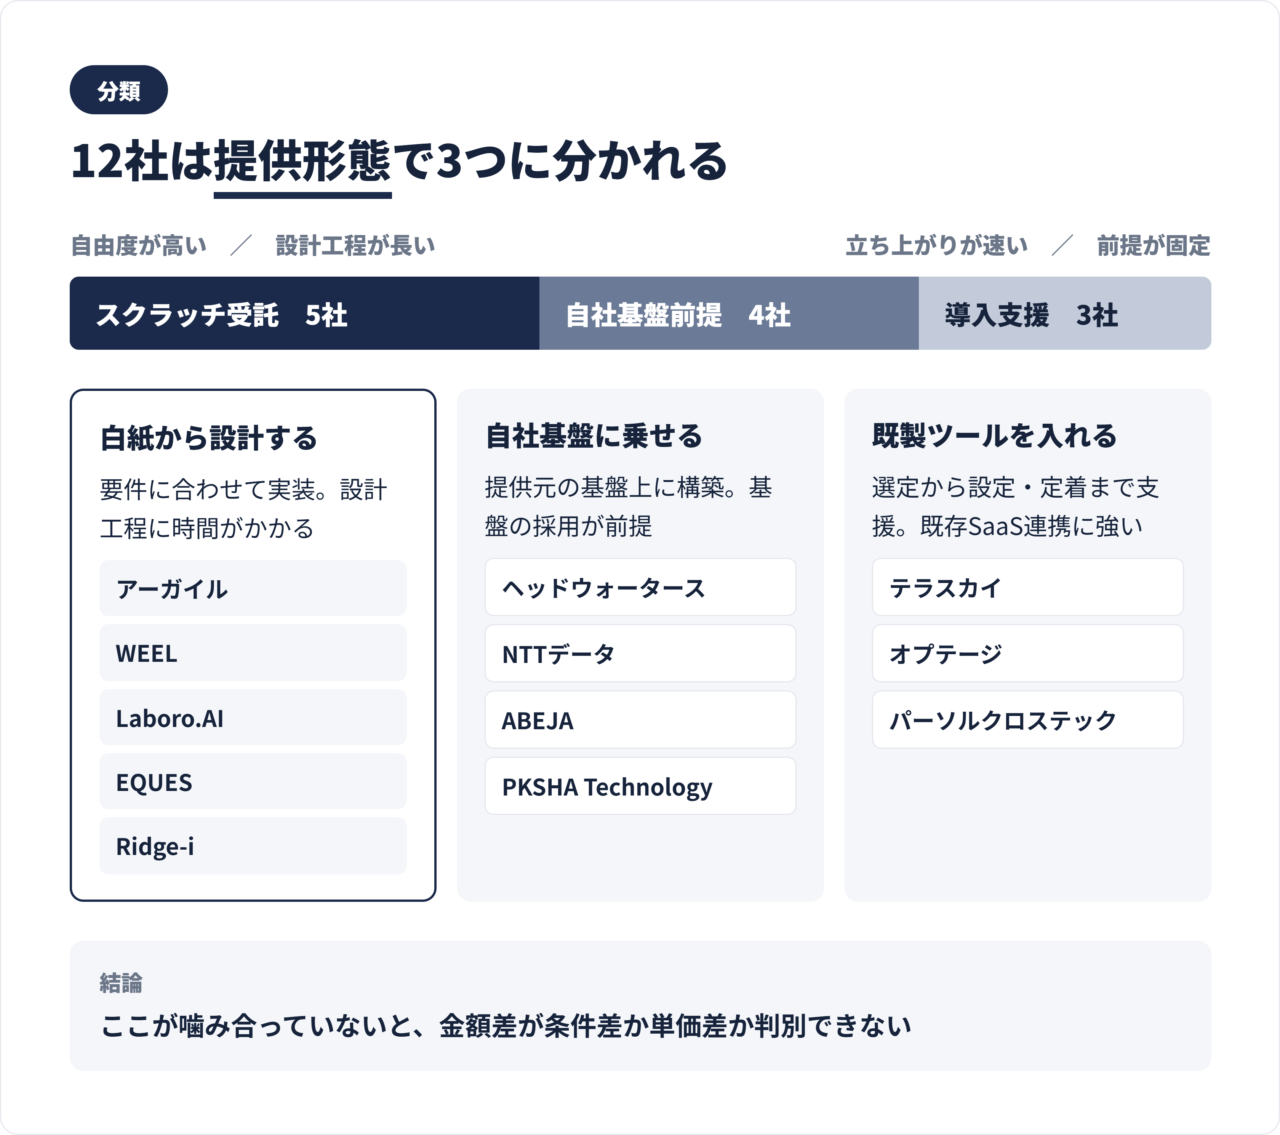
Task: Click the 既製ツールを入れる card heading
Action: (994, 436)
